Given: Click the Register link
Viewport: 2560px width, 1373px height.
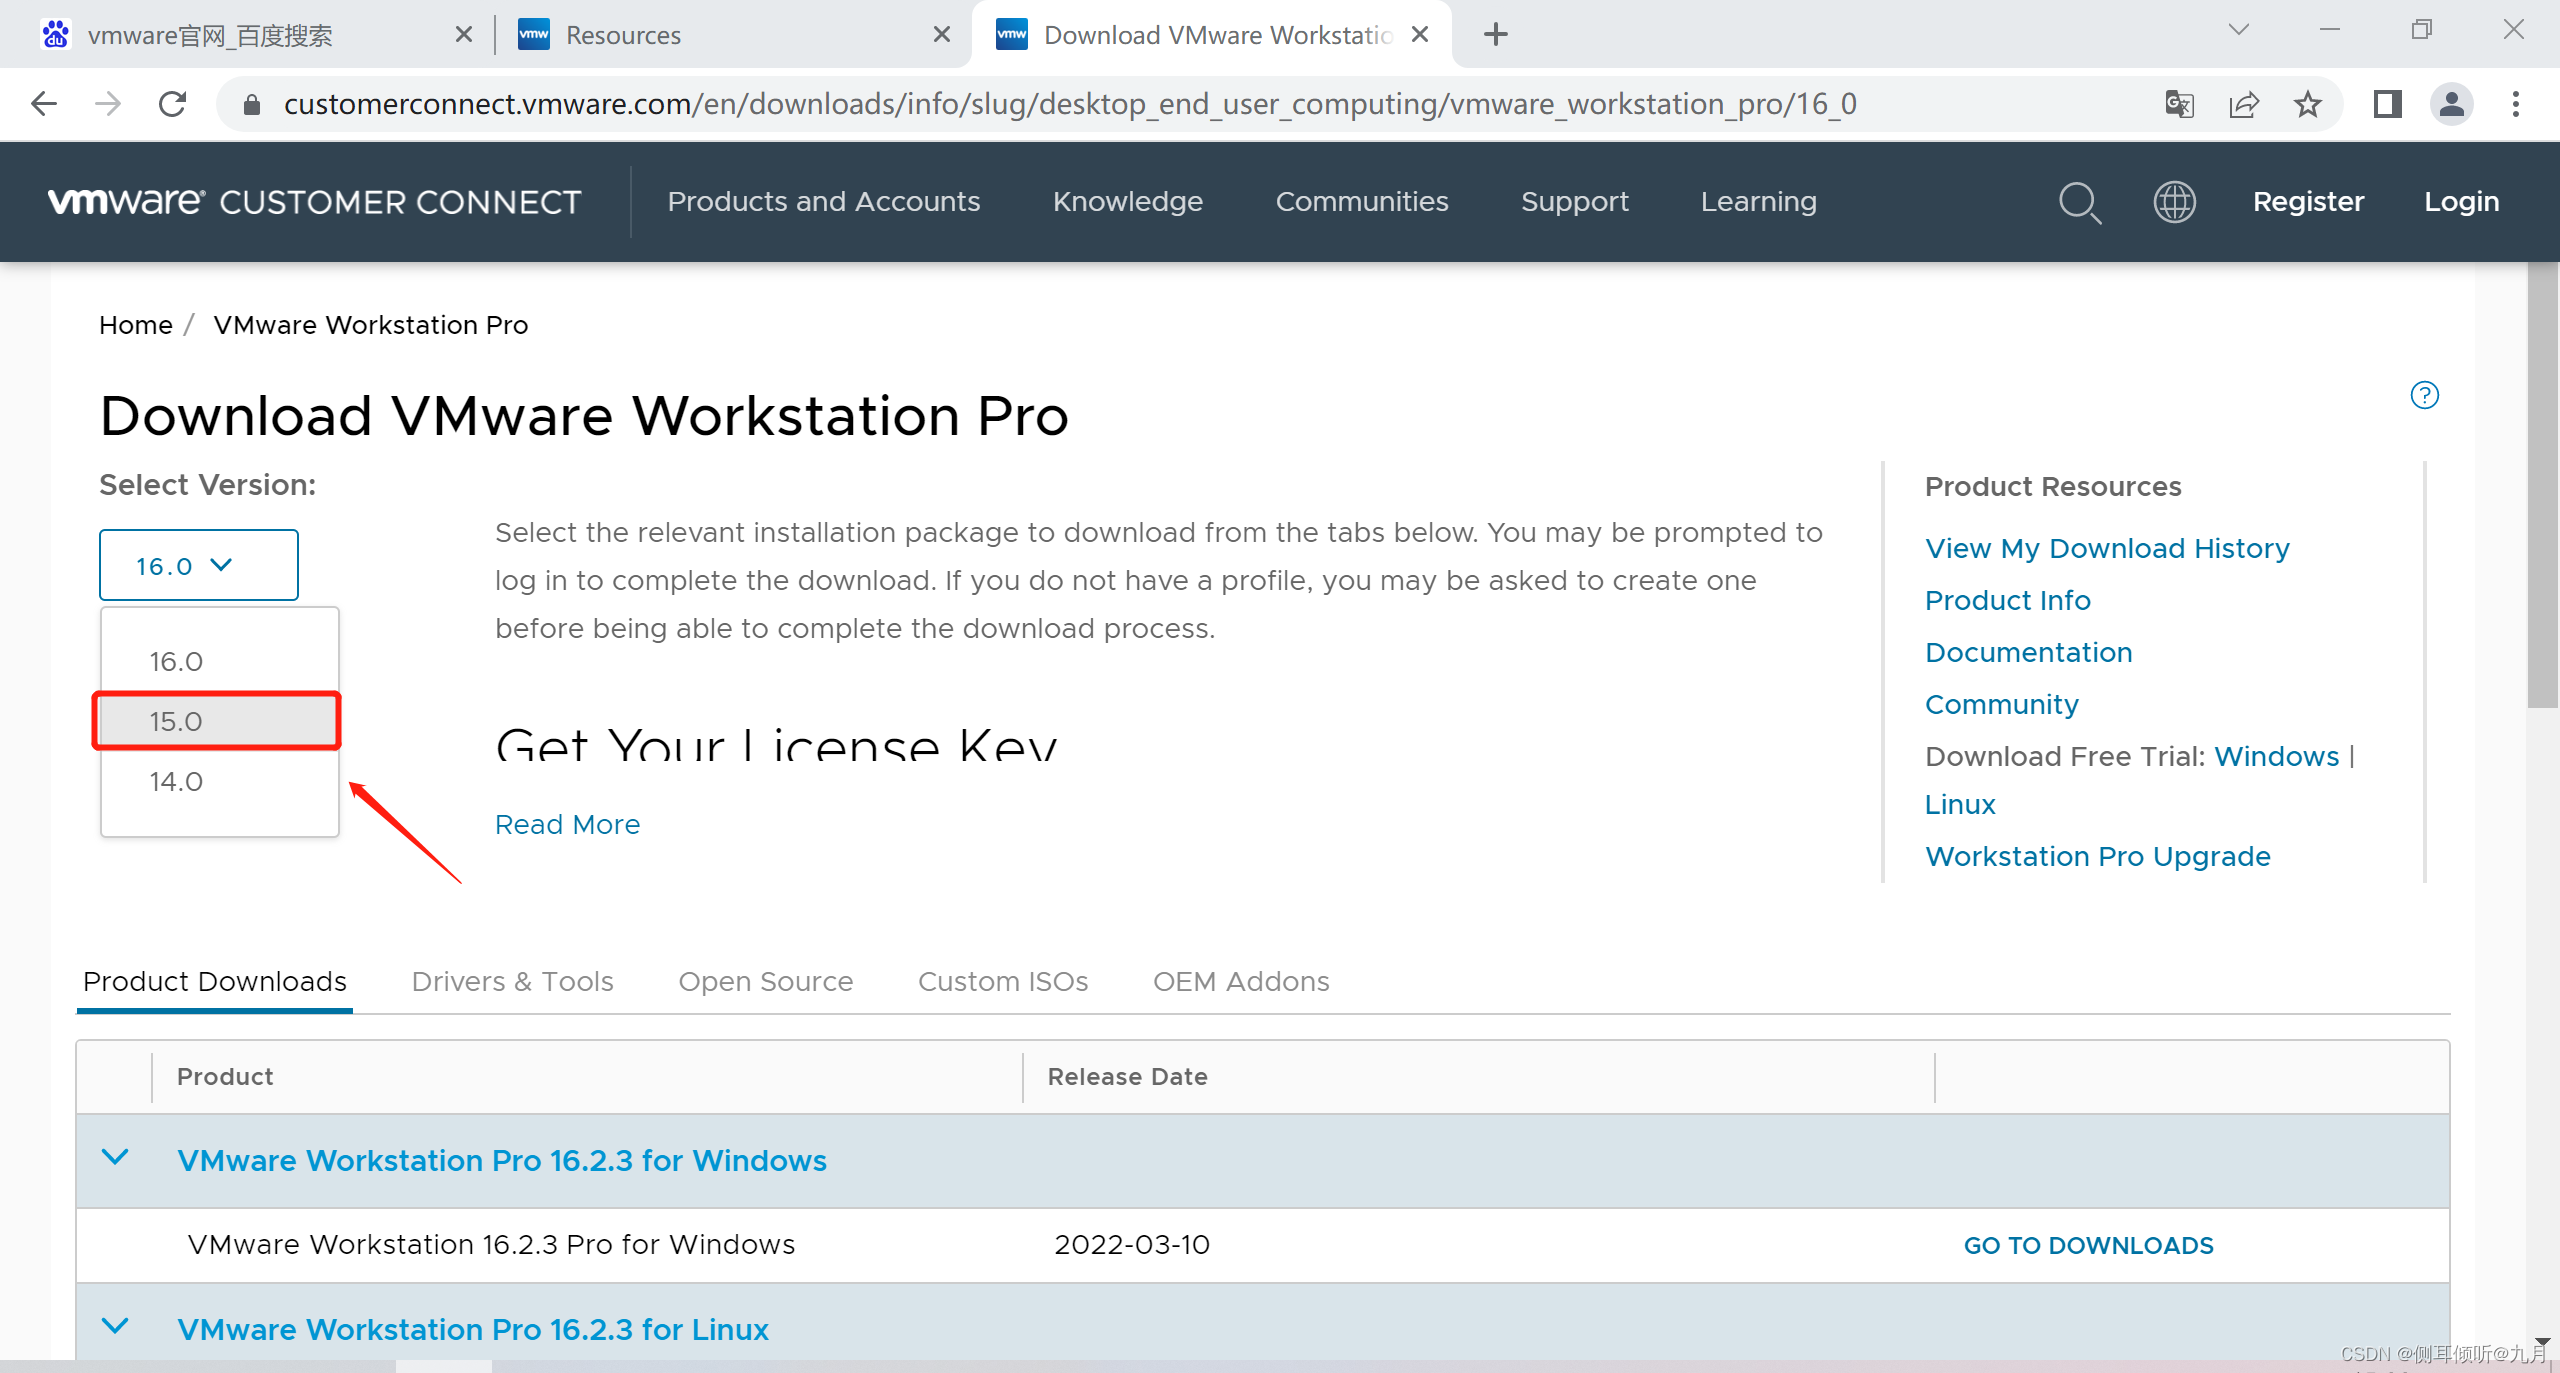Looking at the screenshot, I should tap(2309, 202).
